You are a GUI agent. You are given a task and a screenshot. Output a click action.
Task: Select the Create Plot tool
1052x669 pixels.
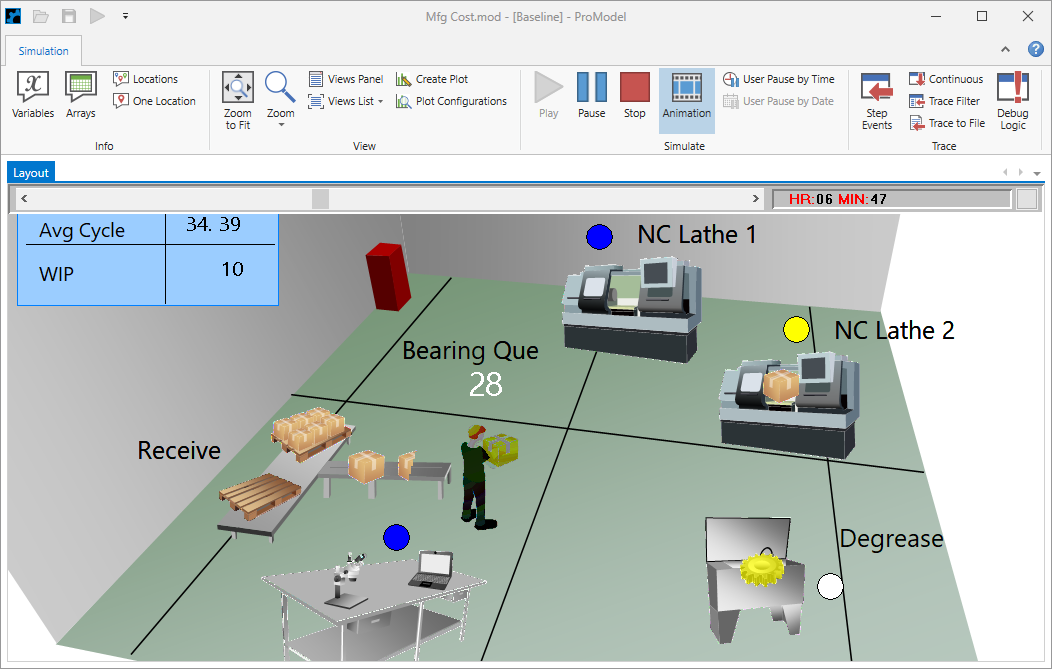(x=432, y=79)
